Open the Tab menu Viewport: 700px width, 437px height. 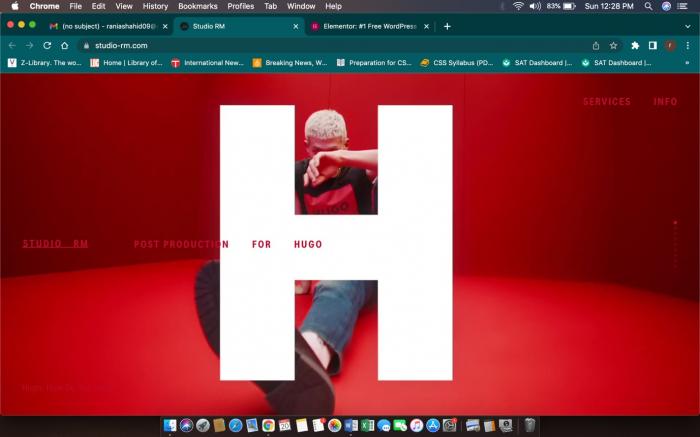[271, 6]
